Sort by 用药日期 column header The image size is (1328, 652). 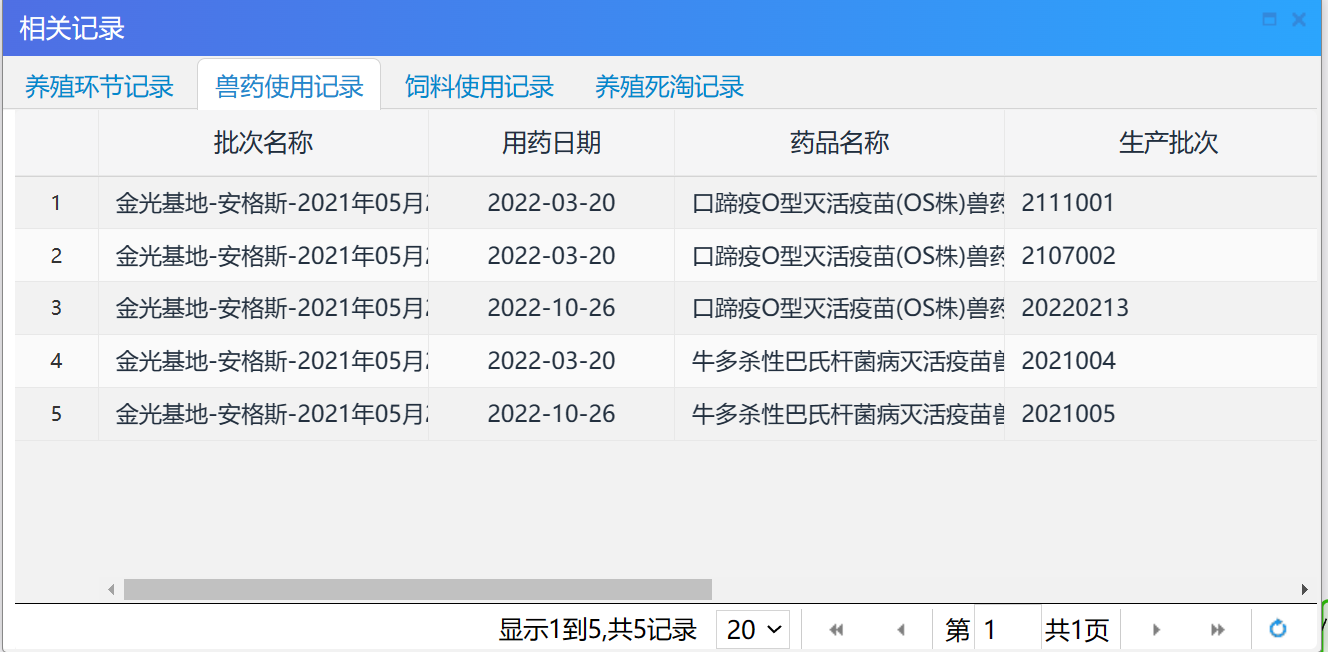552,143
